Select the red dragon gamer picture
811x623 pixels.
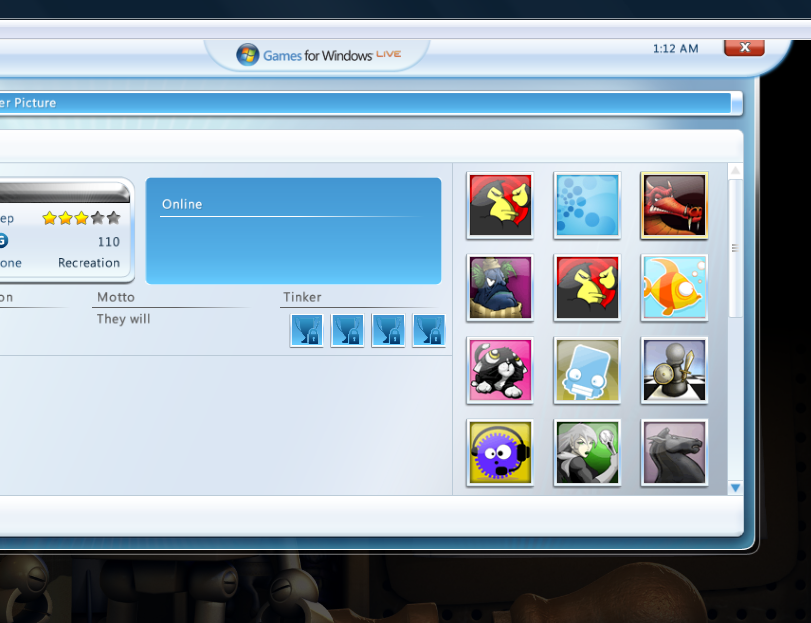point(674,205)
